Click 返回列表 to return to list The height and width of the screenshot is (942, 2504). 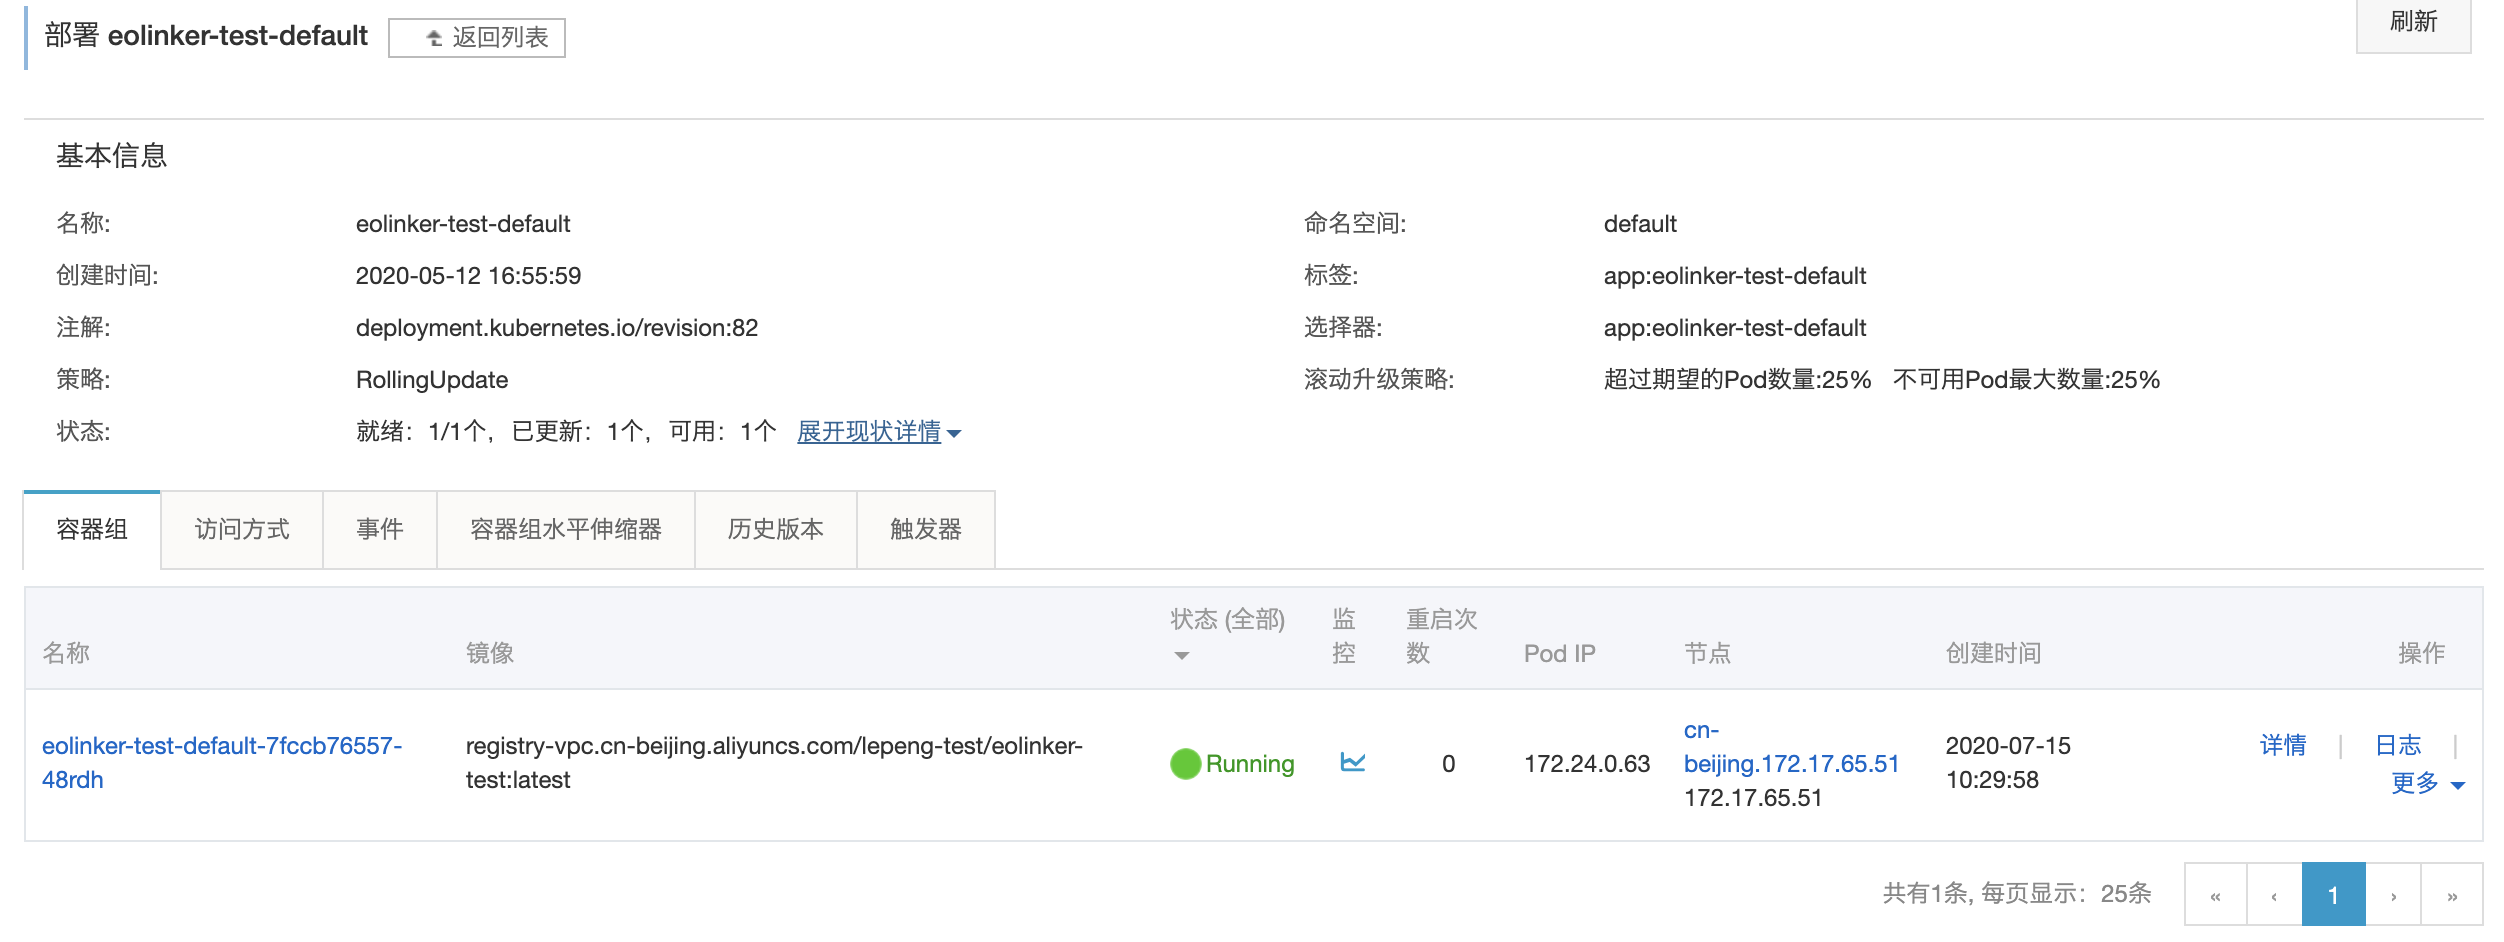(477, 38)
